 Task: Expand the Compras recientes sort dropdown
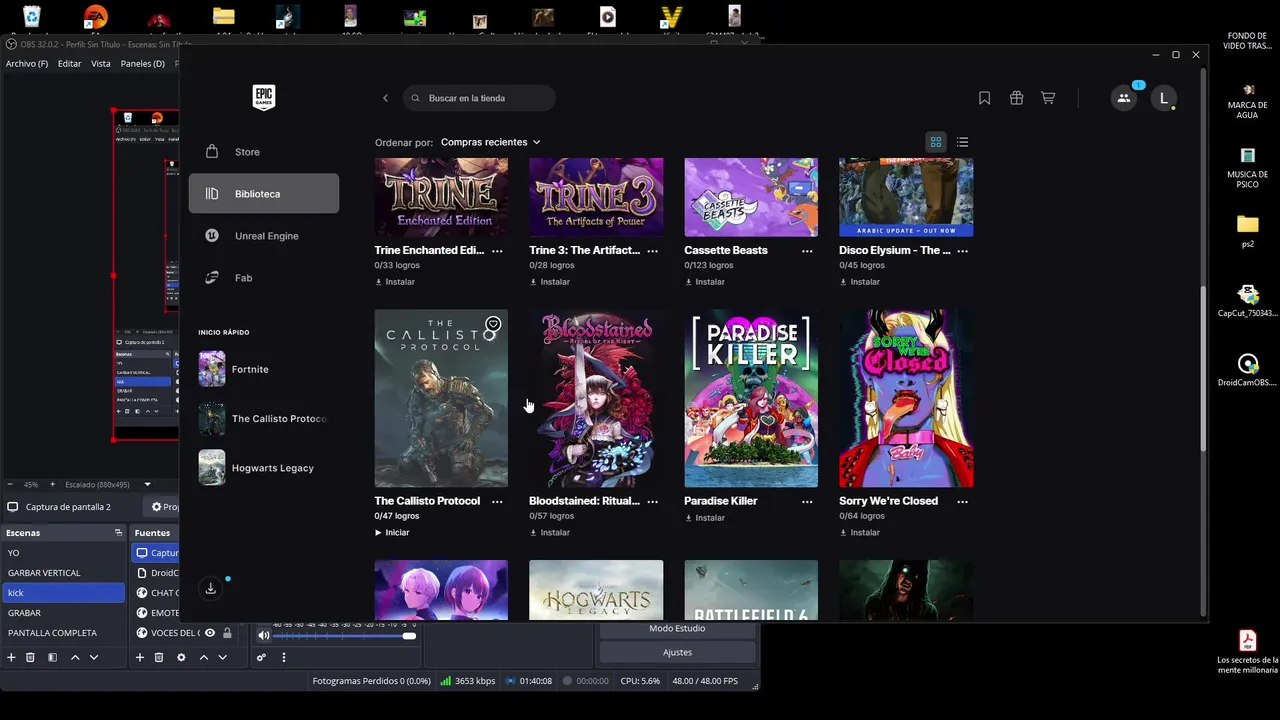tap(490, 142)
